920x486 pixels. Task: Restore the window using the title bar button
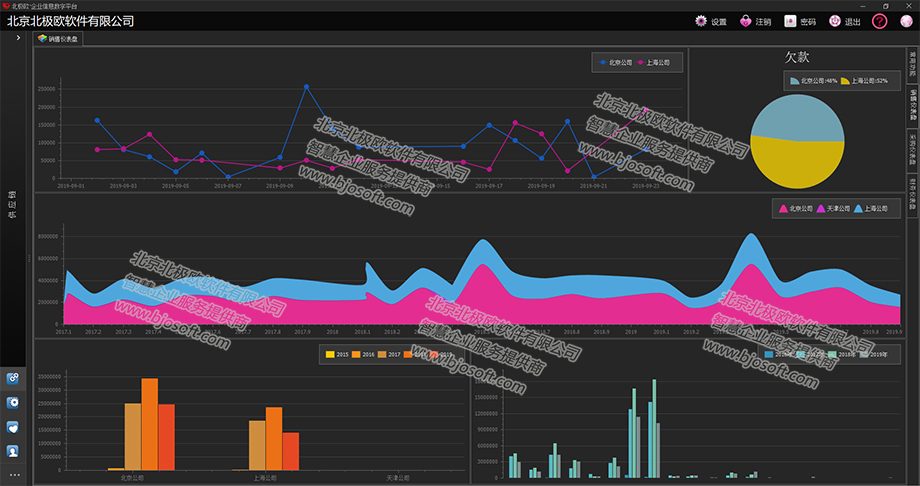886,6
